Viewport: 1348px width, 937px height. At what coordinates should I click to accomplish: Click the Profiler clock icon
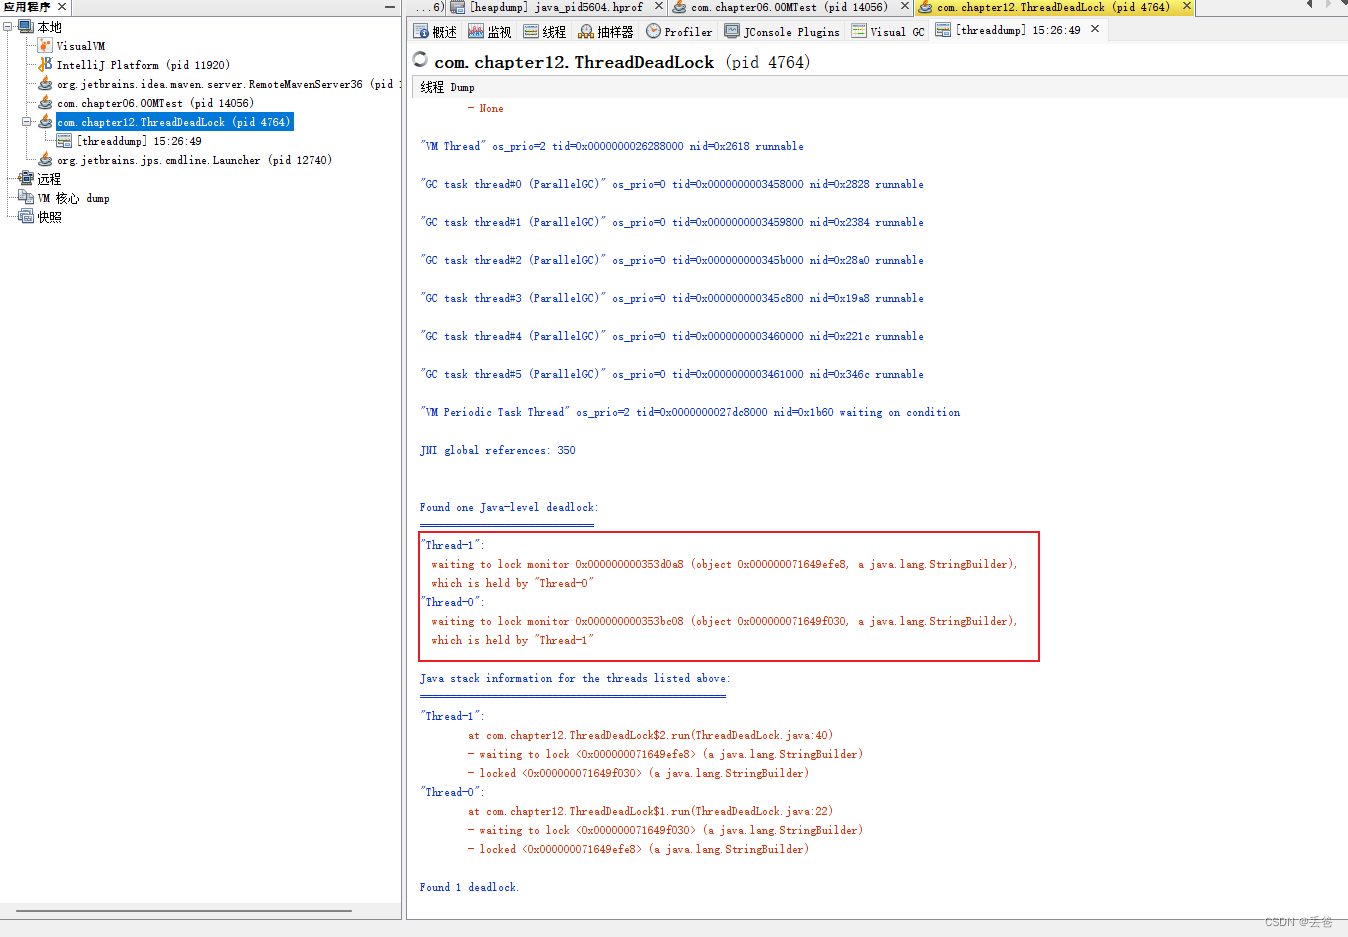coord(653,32)
